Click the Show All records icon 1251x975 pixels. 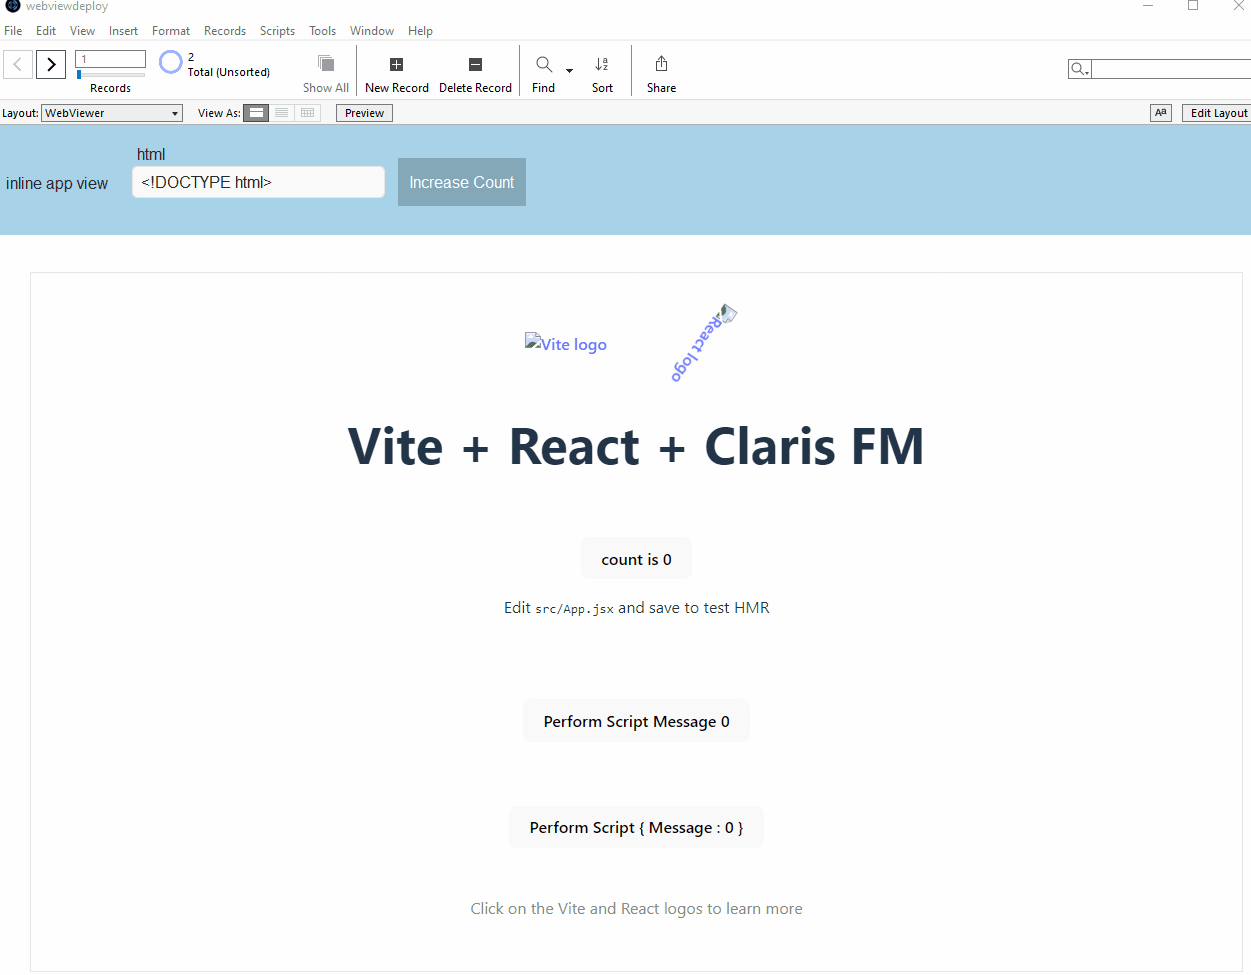click(x=326, y=64)
